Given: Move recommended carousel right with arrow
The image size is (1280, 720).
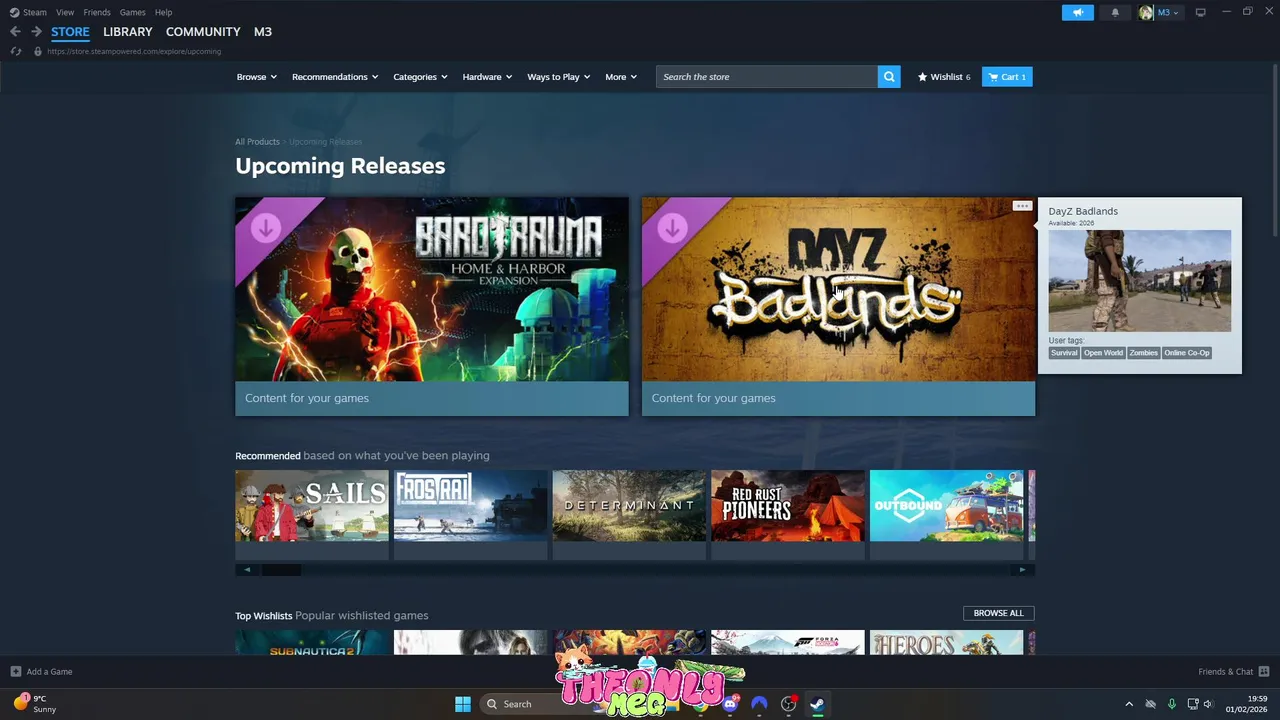Looking at the screenshot, I should (1022, 570).
